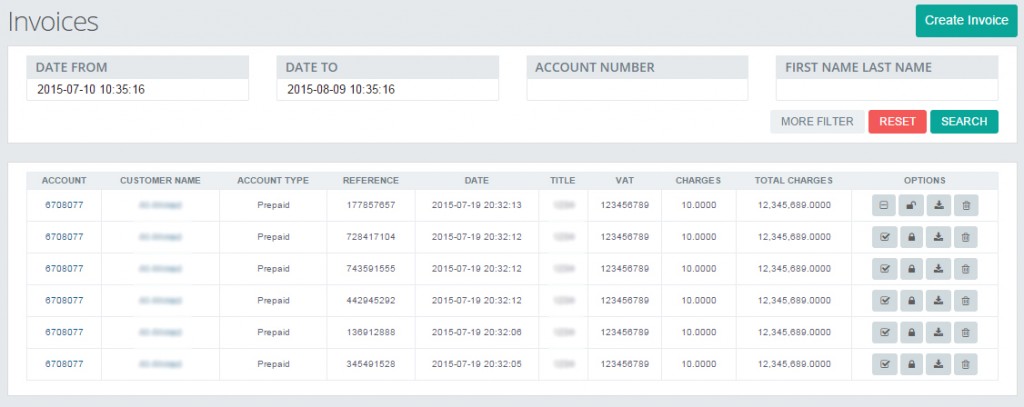The image size is (1024, 407).
Task: Select reference number 743591555
Action: (371, 269)
